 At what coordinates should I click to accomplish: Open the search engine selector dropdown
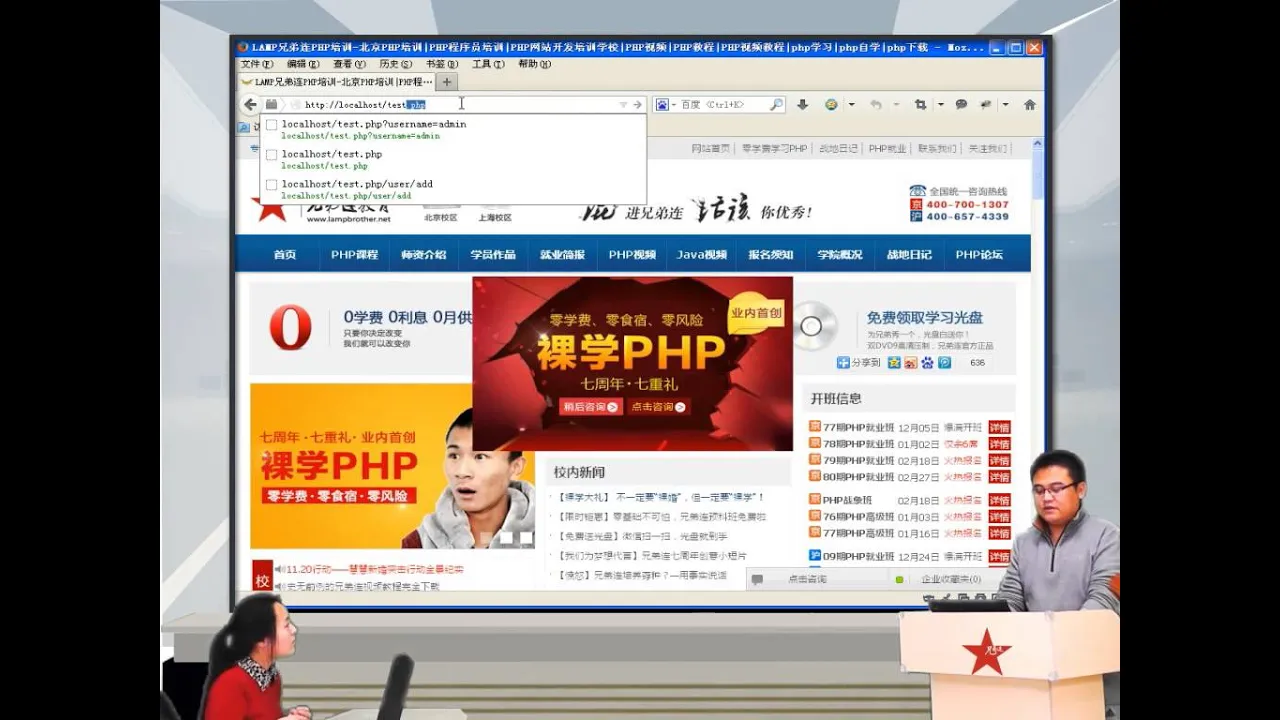(673, 104)
